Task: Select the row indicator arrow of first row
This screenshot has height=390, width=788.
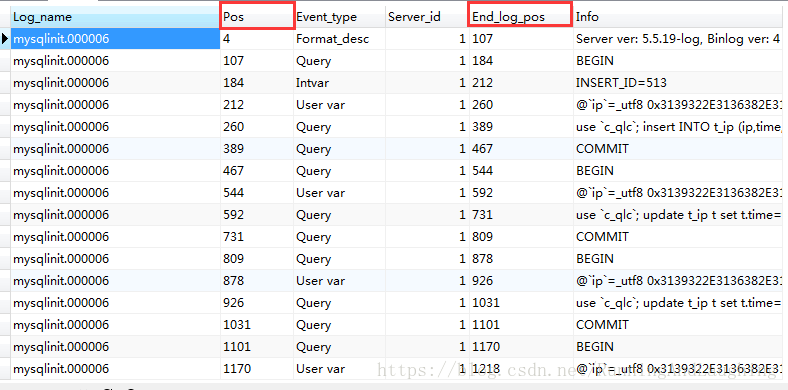Action: (x=5, y=39)
